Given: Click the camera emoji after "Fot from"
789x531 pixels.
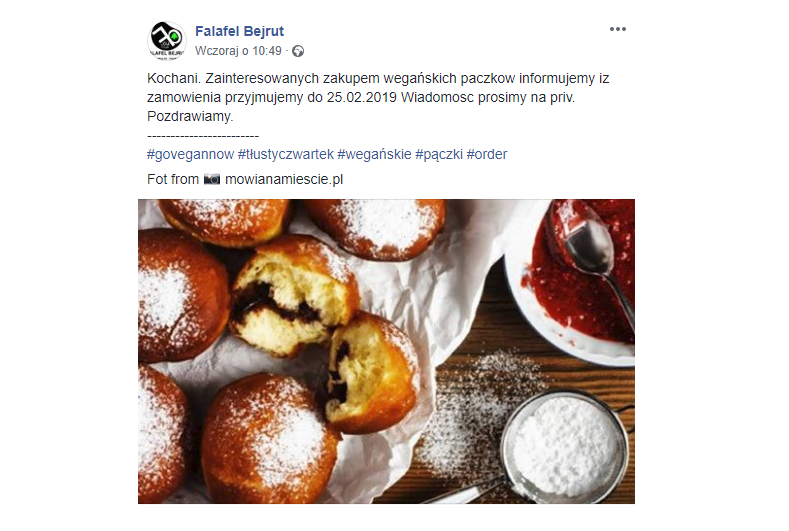Looking at the screenshot, I should (x=212, y=179).
